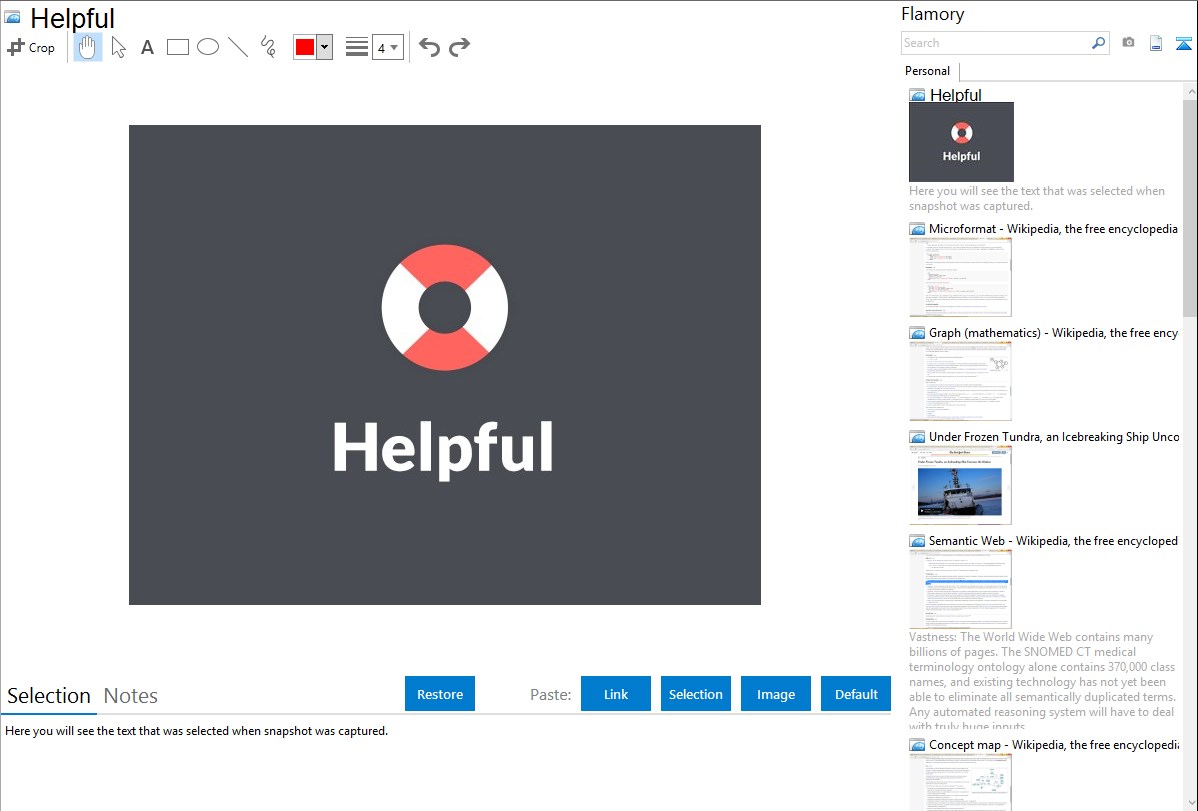The width and height of the screenshot is (1198, 811).
Task: Select 'Semantic Web - Wikipedia' snapshot title
Action: (1053, 540)
